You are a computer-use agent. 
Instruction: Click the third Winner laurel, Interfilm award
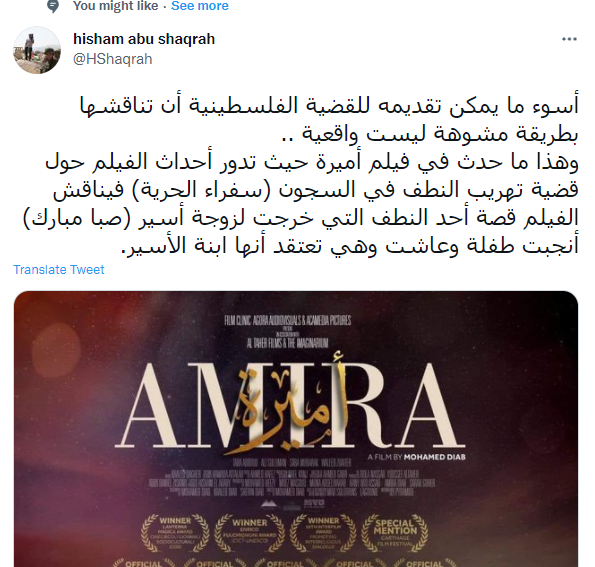(x=323, y=534)
